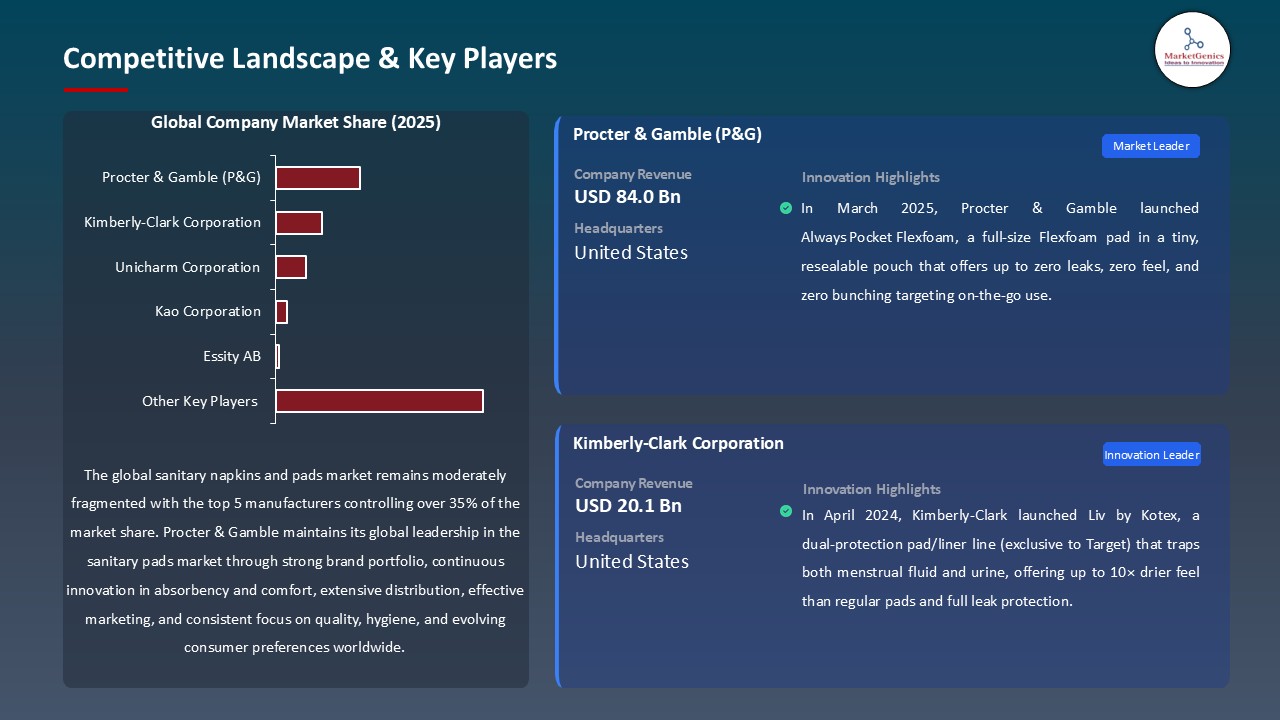Screen dimensions: 1280x720
Task: Click the Always Pocket Flexfoam innovation description
Action: 999,252
